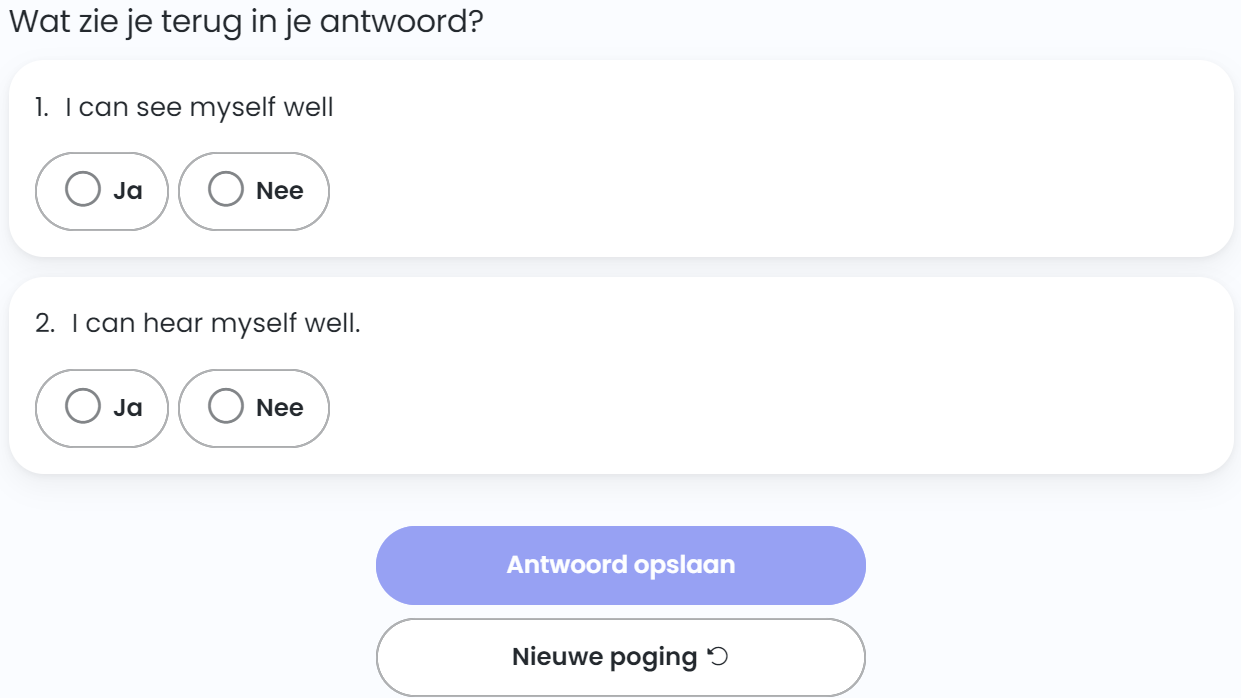Screen dimensions: 1241x698
Task: Click the "Nee" label text under "hear myself well"
Action: click(280, 408)
